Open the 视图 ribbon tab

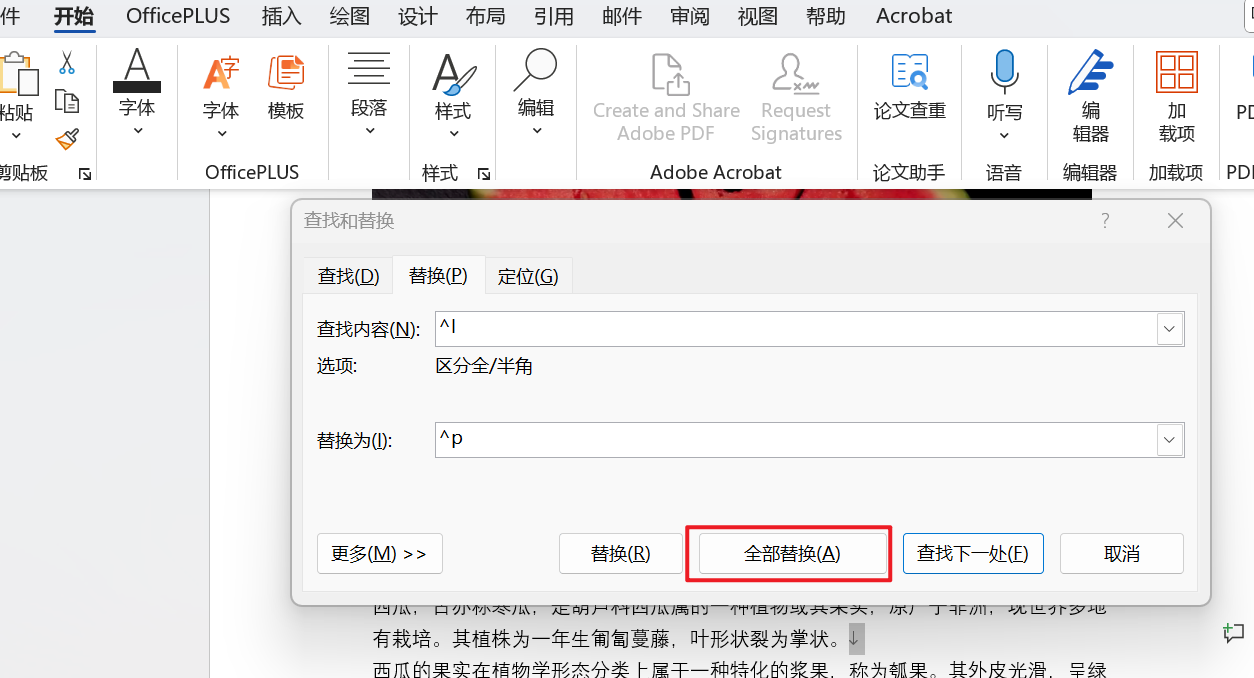(x=758, y=16)
